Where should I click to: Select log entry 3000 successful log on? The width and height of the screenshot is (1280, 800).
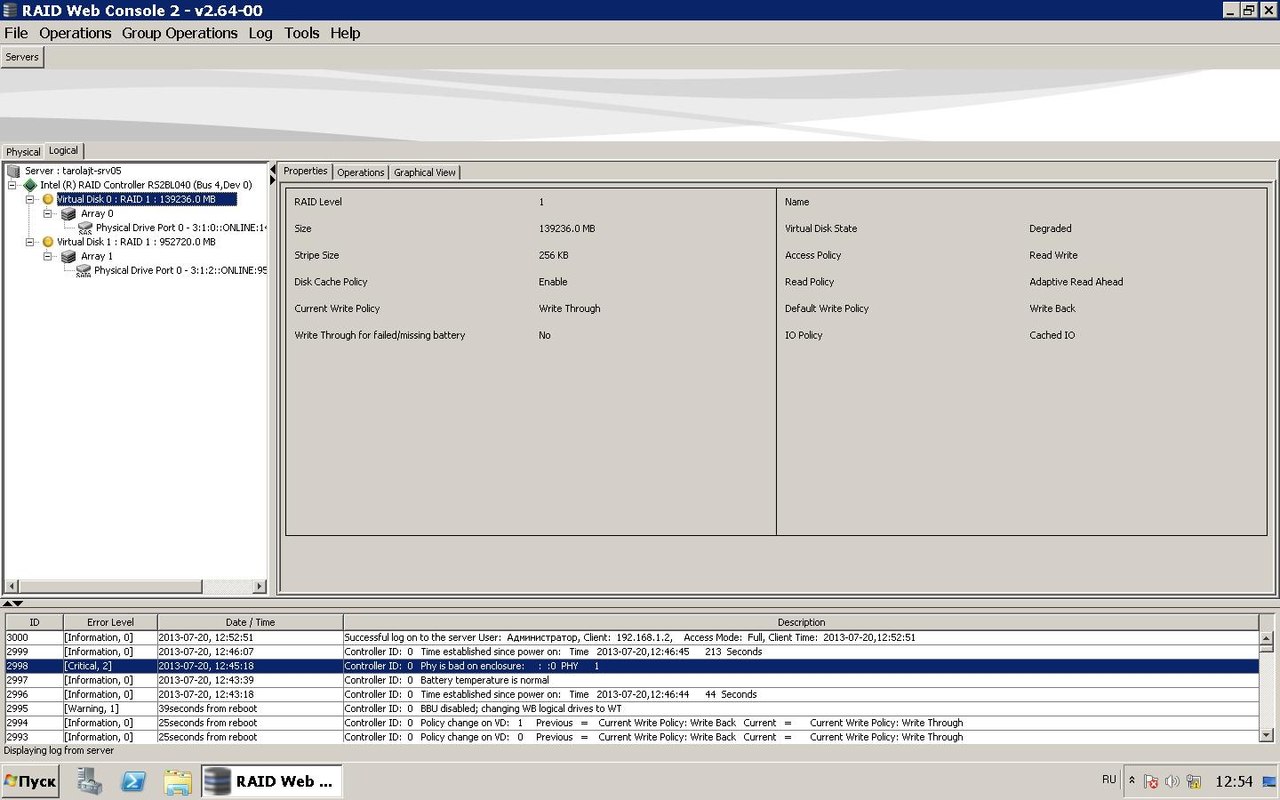click(631, 637)
